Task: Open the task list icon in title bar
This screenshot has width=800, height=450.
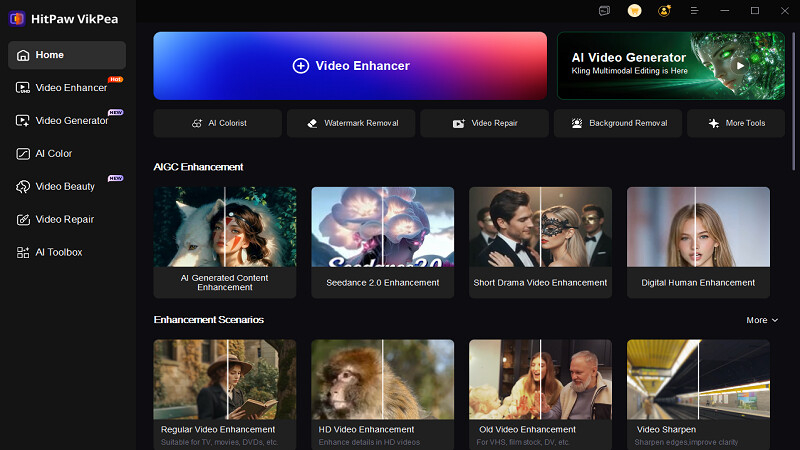Action: [604, 11]
